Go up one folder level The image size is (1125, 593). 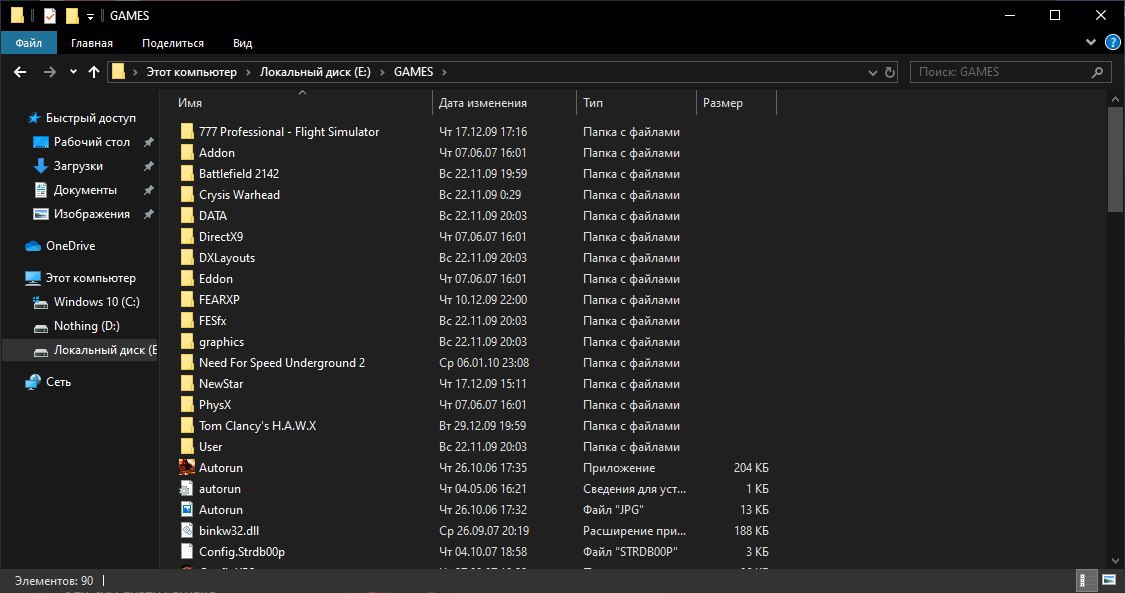[94, 72]
